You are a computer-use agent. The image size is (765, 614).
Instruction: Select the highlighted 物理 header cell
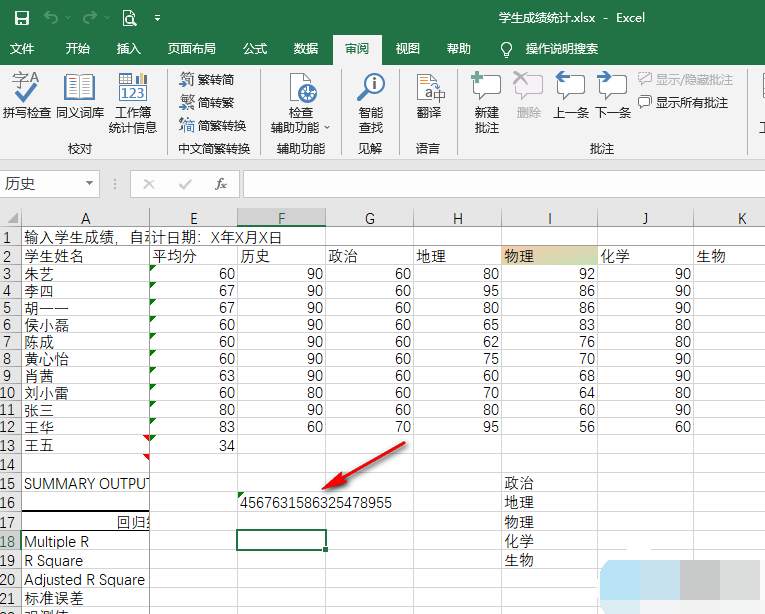[x=550, y=256]
